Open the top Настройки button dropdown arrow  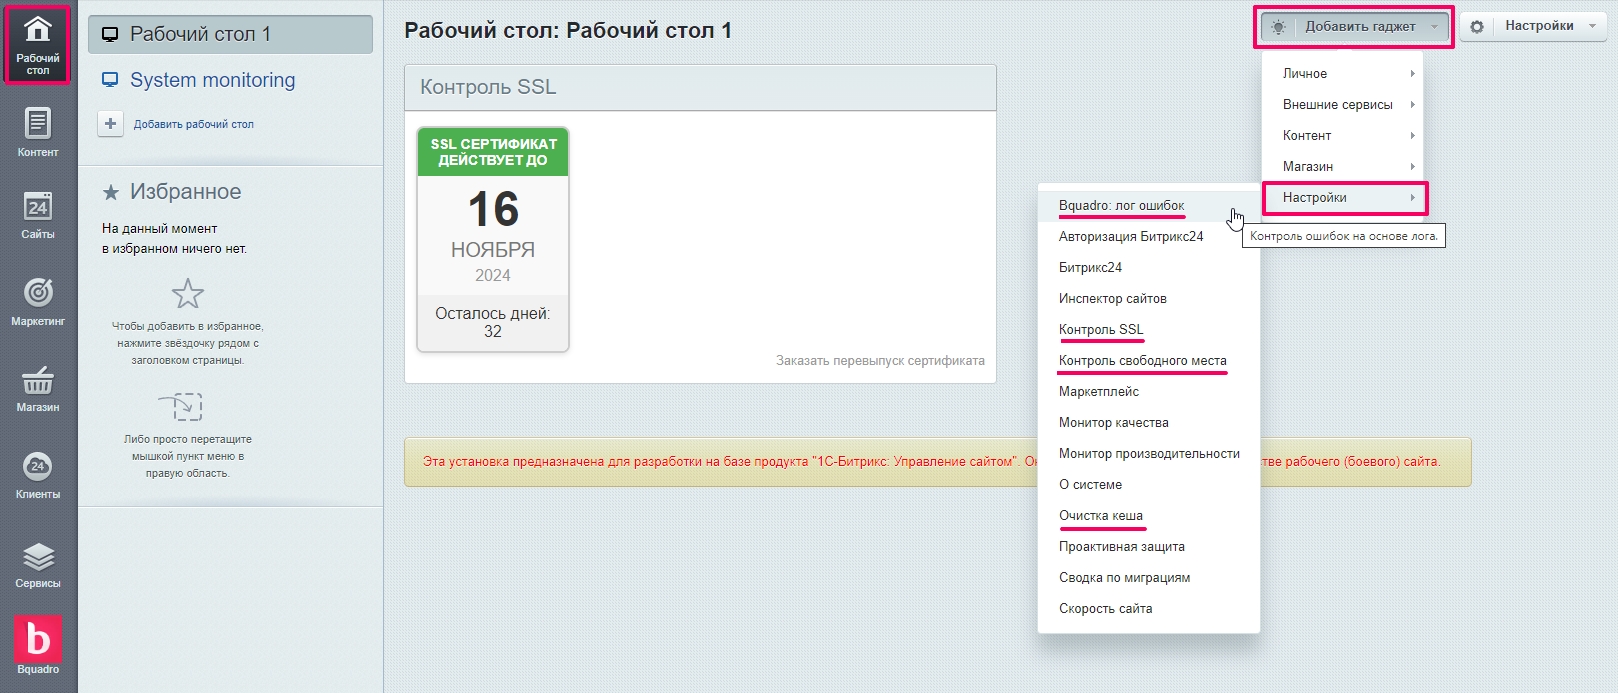[x=1592, y=26]
